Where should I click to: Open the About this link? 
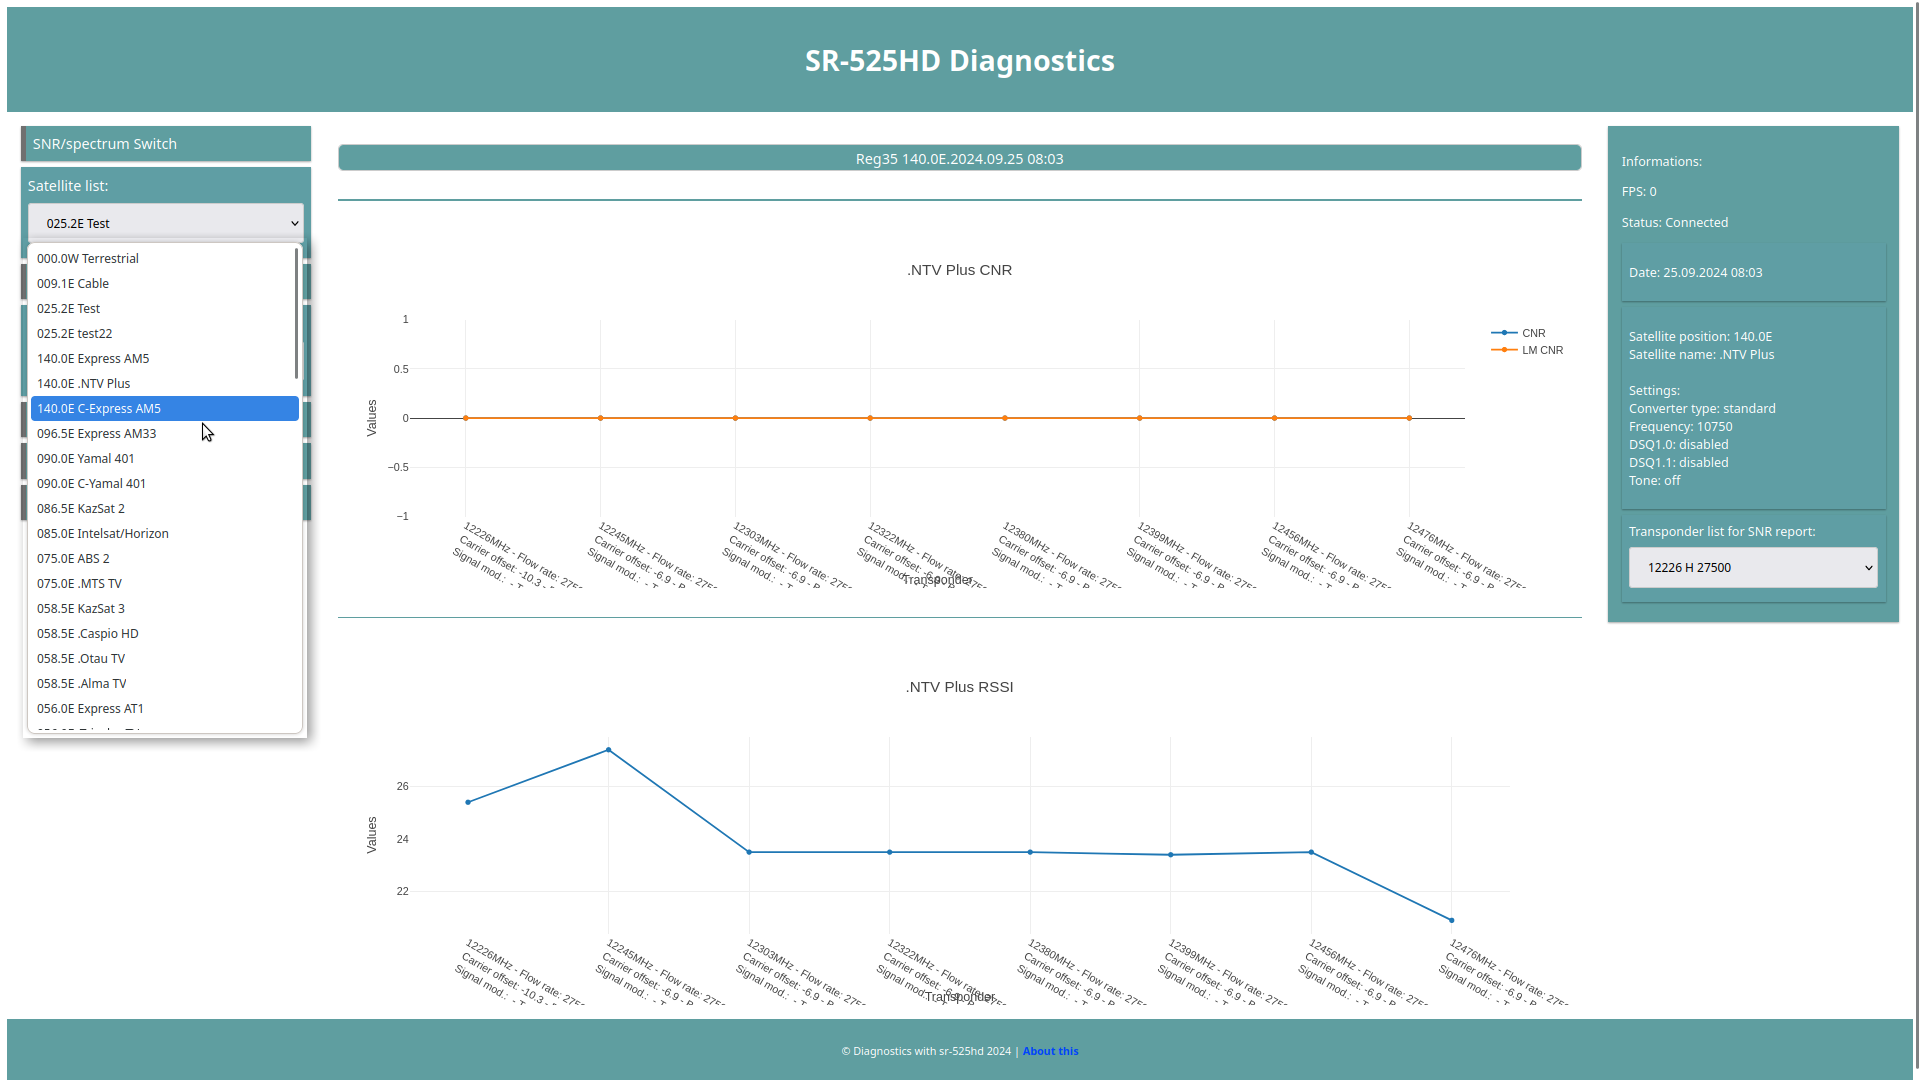click(x=1050, y=1051)
